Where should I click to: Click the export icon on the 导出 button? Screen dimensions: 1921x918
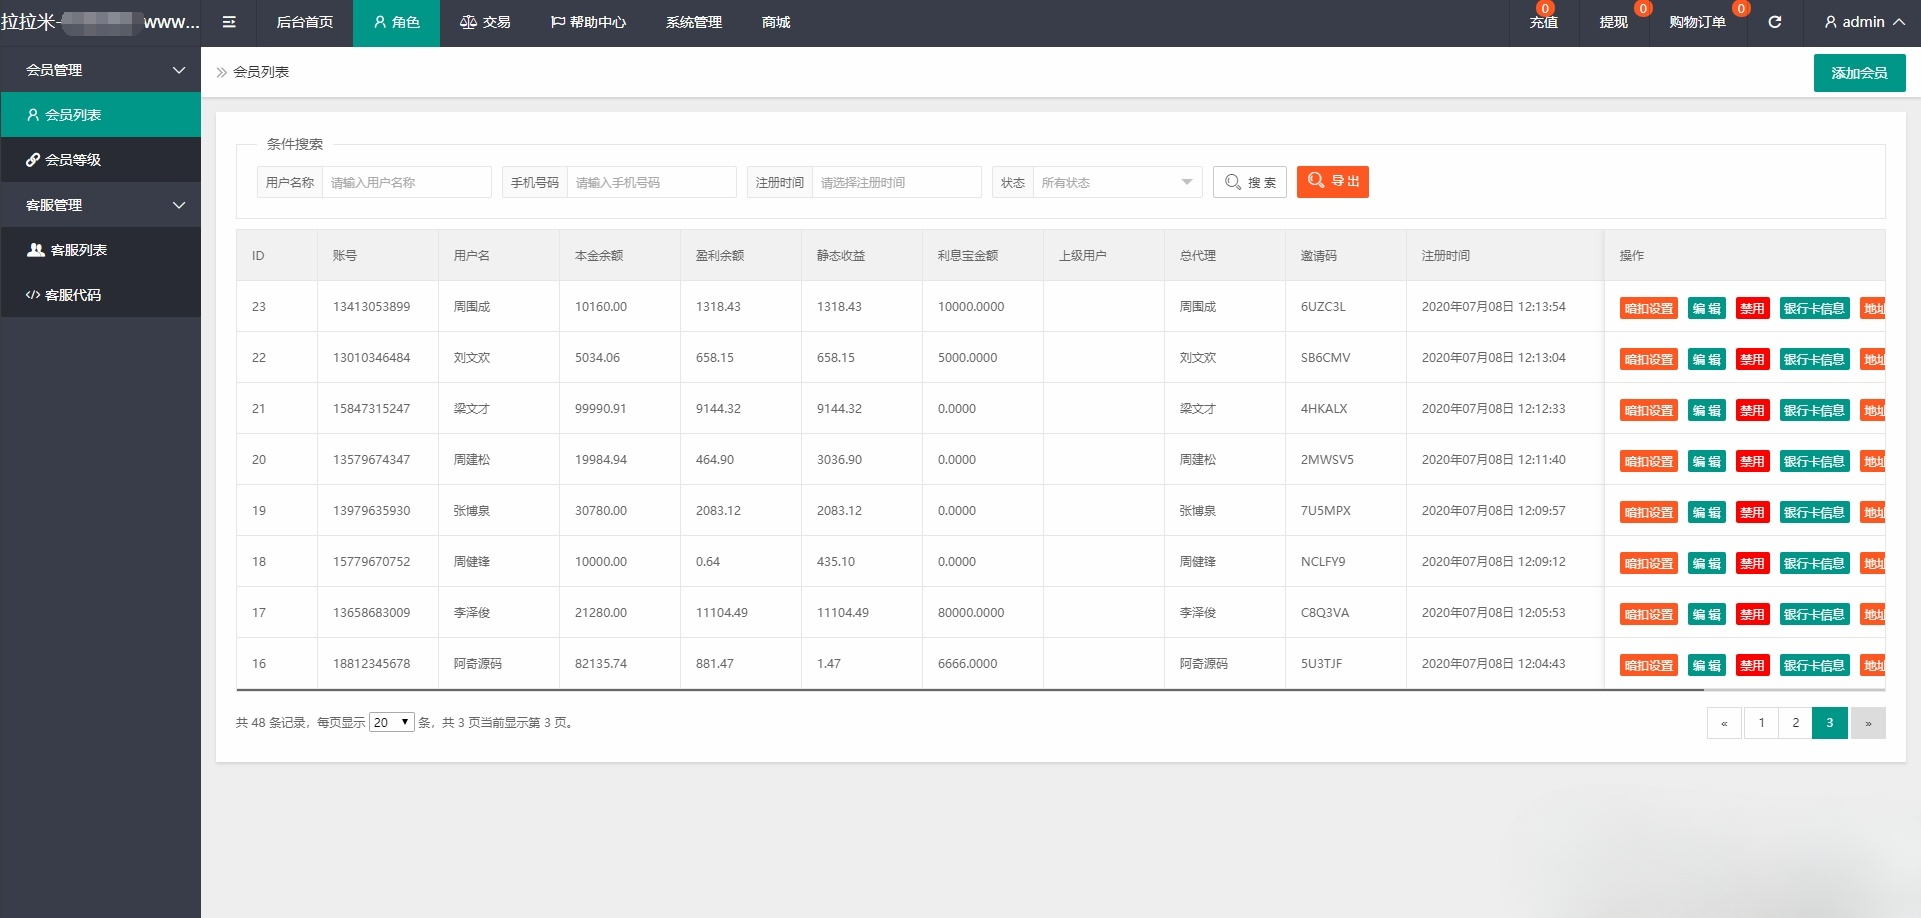[1314, 181]
